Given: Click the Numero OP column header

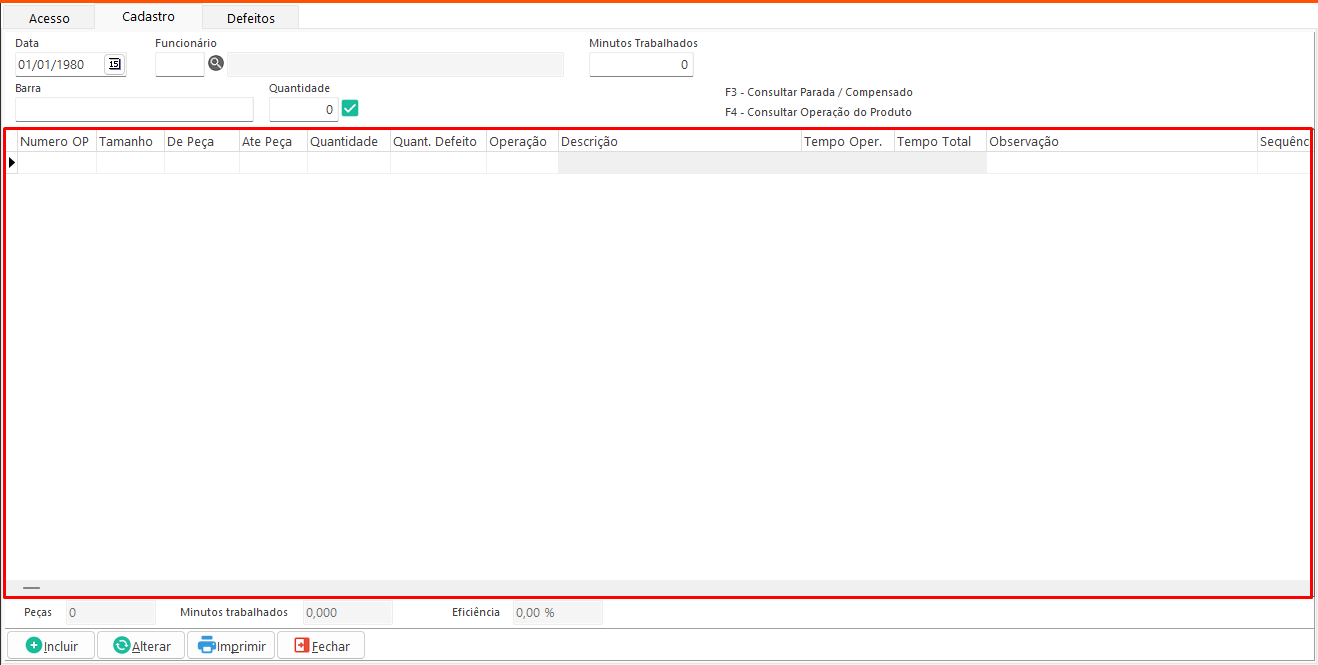Looking at the screenshot, I should (55, 142).
